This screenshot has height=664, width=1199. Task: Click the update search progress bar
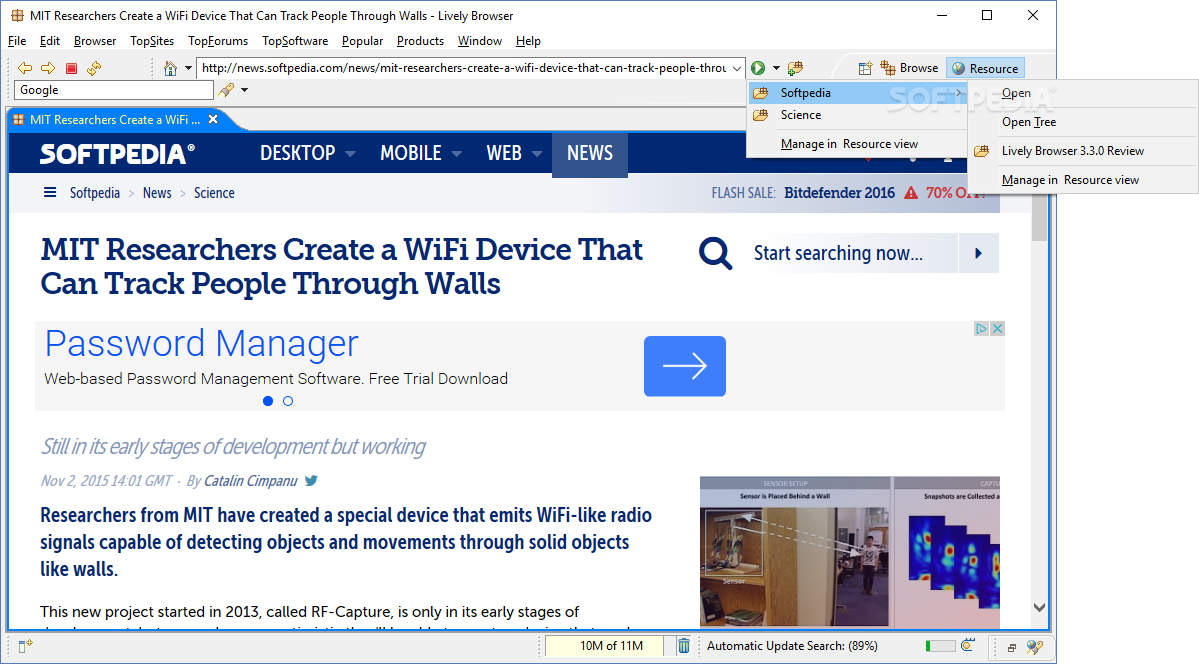(x=940, y=646)
